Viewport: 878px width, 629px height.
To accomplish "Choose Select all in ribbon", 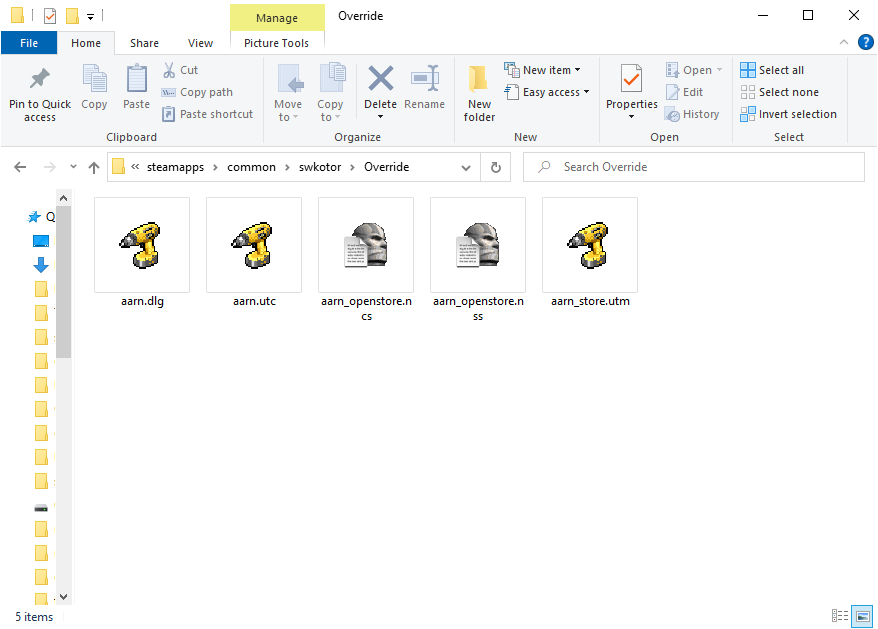I will (772, 70).
